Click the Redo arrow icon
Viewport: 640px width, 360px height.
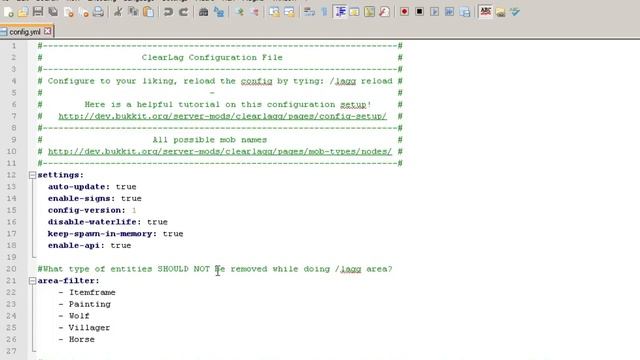click(x=184, y=12)
